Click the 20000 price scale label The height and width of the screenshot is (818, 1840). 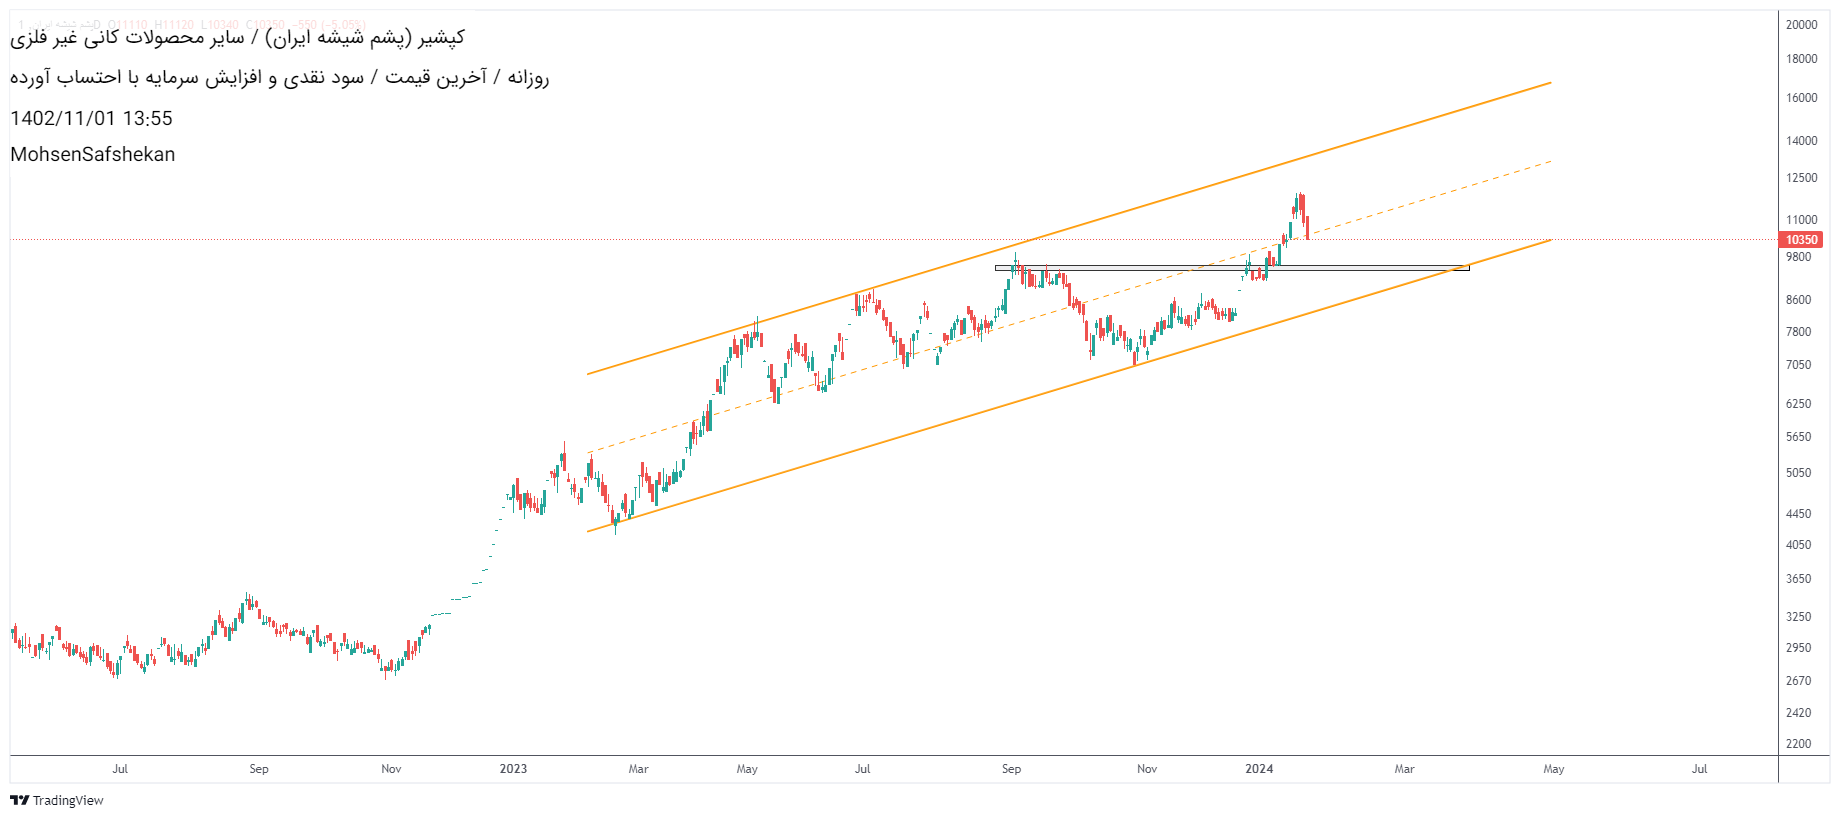(1801, 25)
